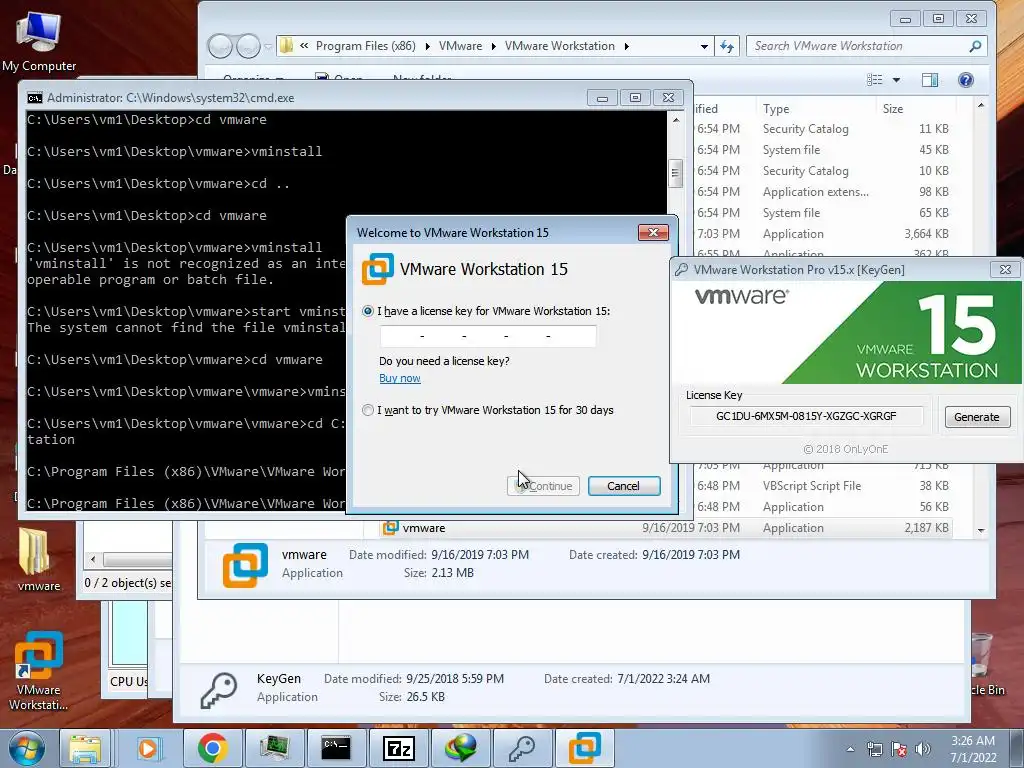
Task: Click VMware Workstation in the address breadcrumb
Action: coord(560,46)
